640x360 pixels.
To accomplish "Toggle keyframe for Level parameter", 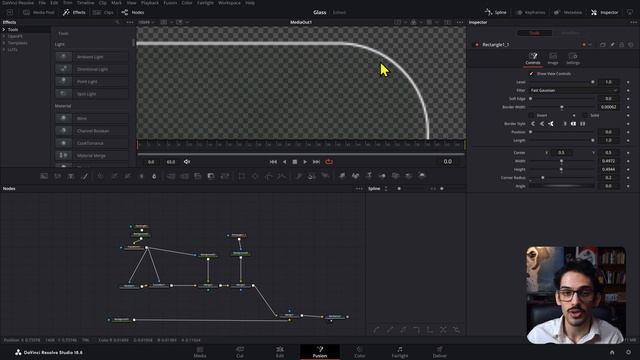I will click(628, 82).
